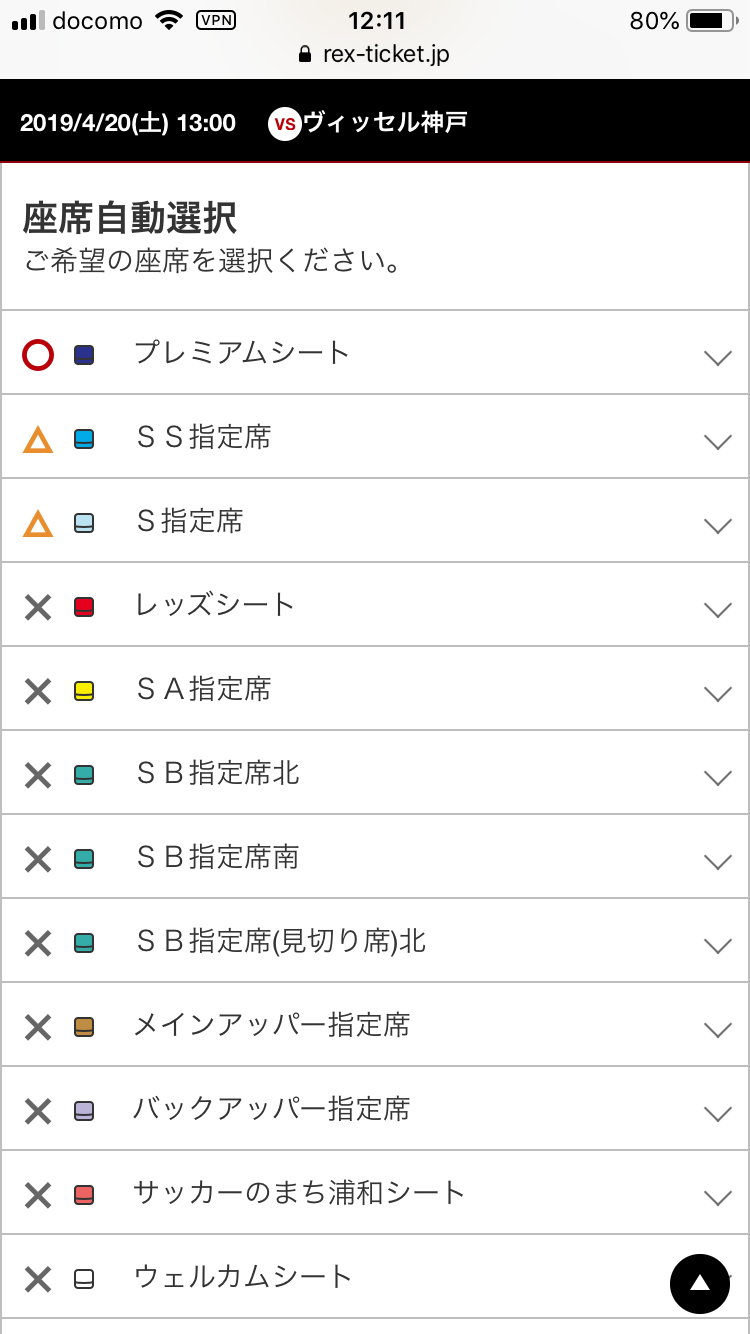The height and width of the screenshot is (1334, 750).
Task: Click the orange triangle icon beside ＳＳ指定席
Action: click(38, 439)
